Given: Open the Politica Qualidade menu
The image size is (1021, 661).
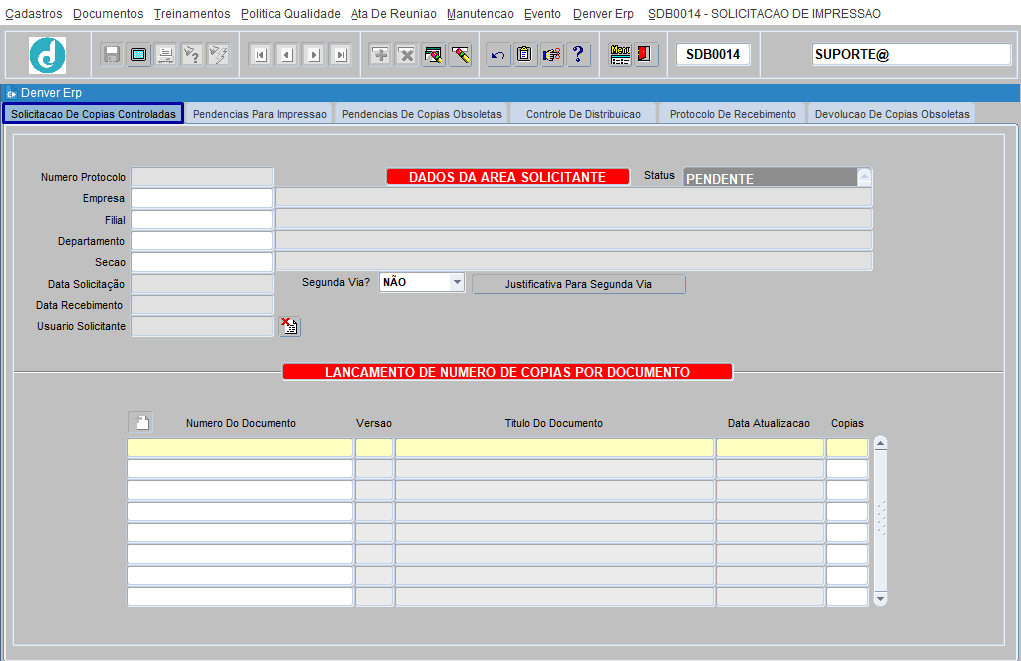Looking at the screenshot, I should (x=290, y=14).
